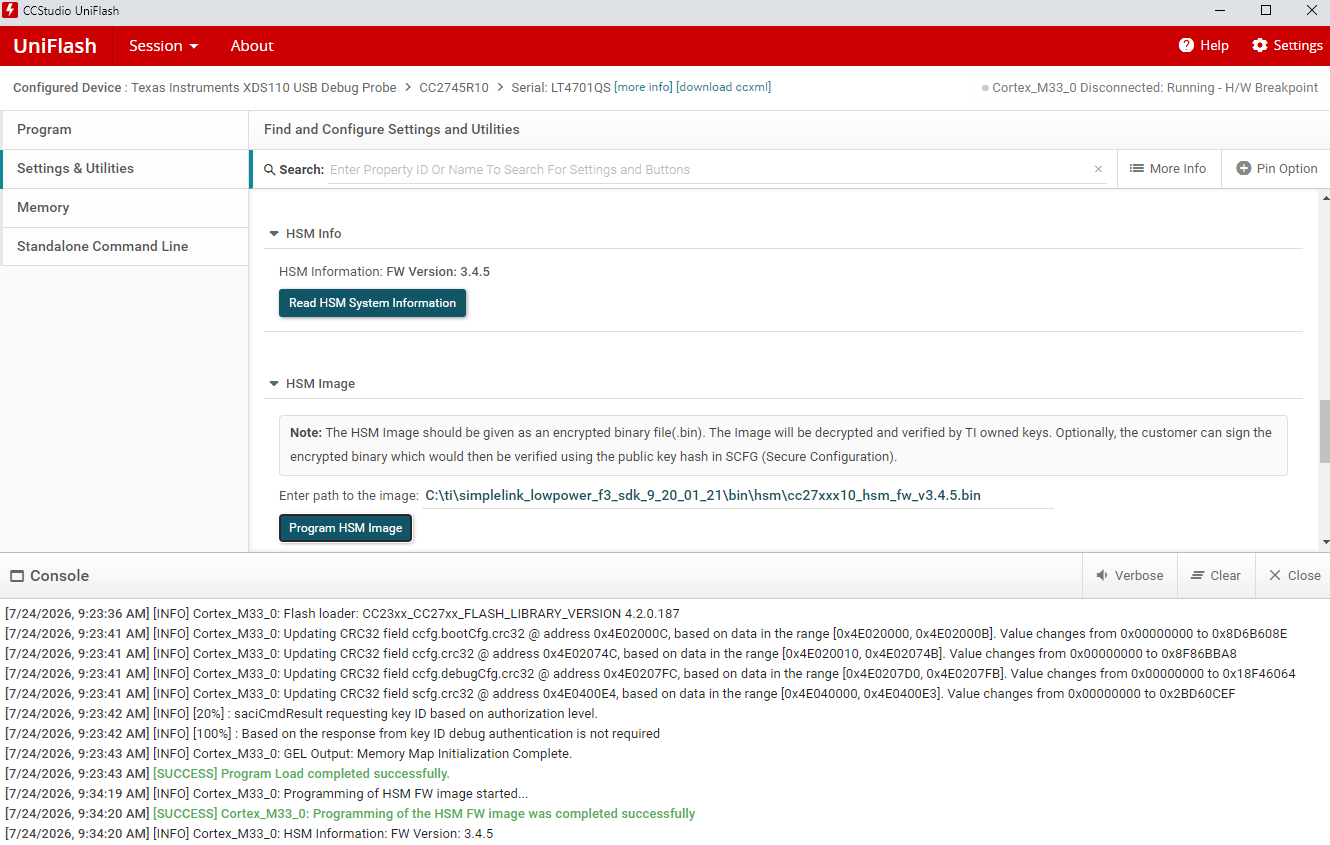Open the [more info] link
Screen dimensions: 1330x845
click(x=643, y=87)
